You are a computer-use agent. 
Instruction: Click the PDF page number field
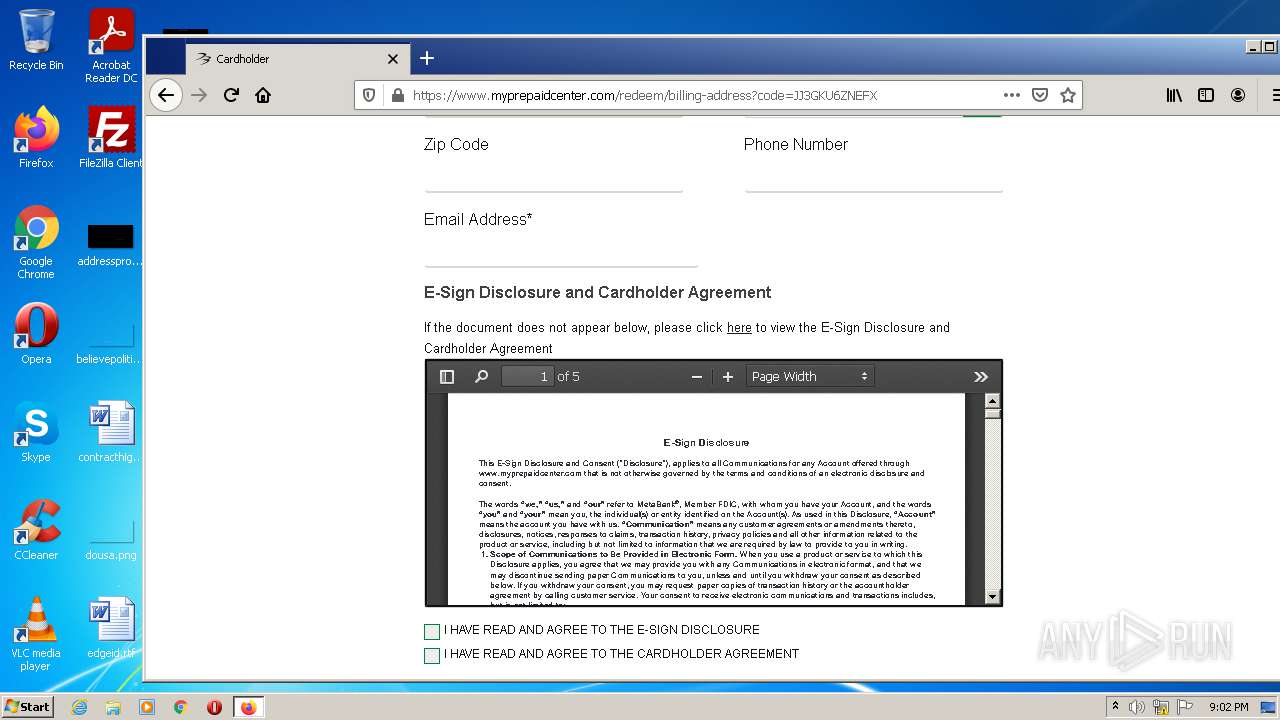527,376
